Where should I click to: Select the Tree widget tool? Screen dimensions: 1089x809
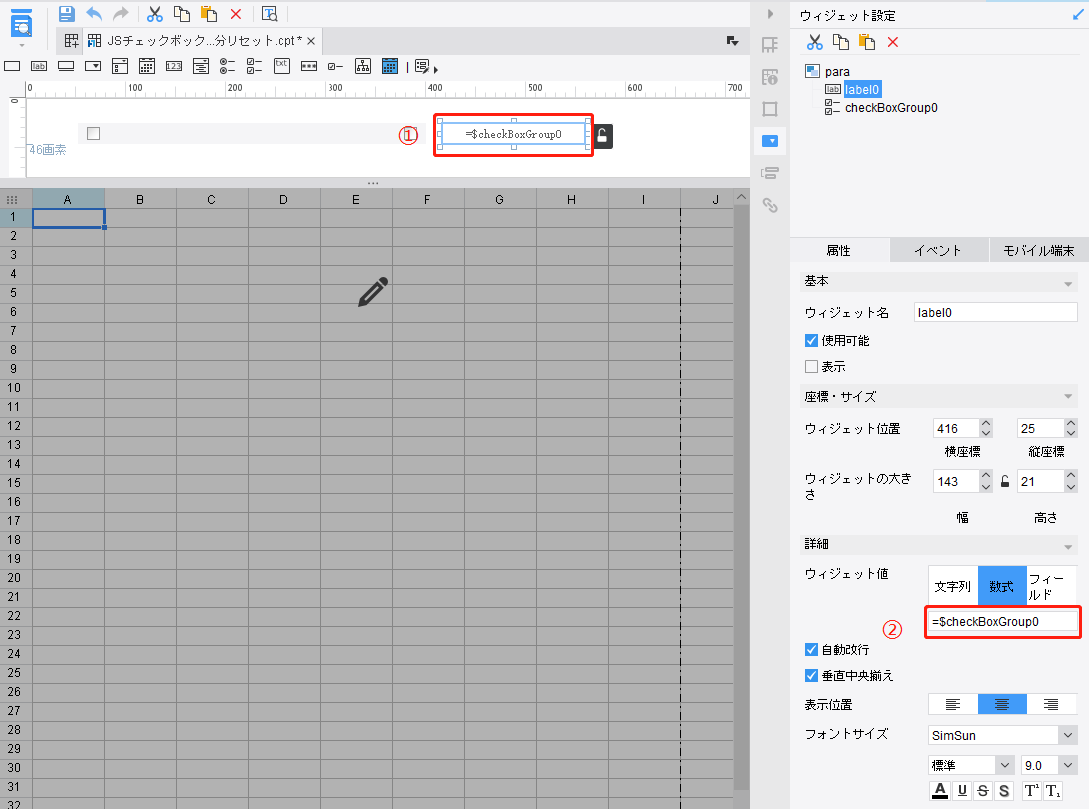coord(363,66)
